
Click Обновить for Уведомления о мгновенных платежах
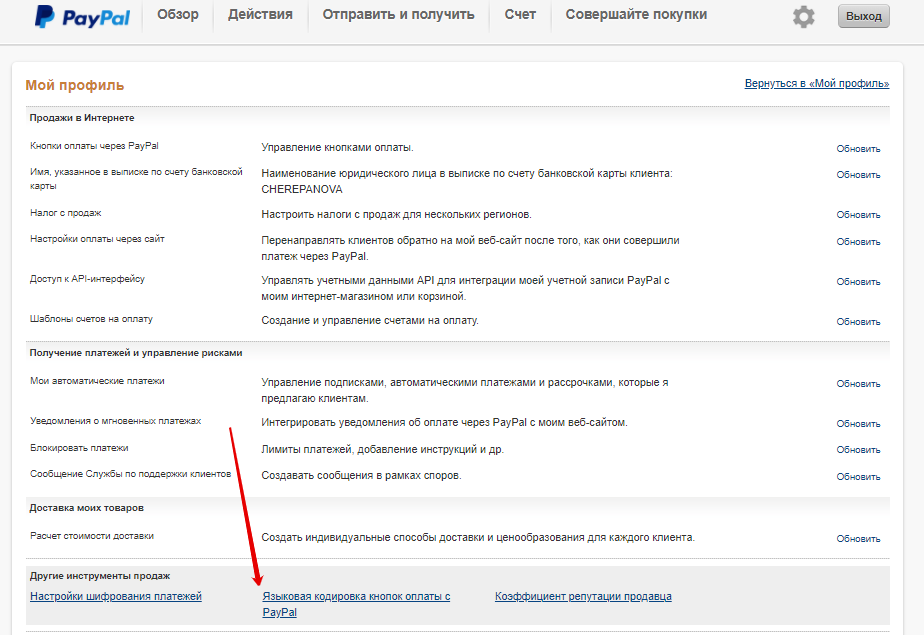[858, 424]
